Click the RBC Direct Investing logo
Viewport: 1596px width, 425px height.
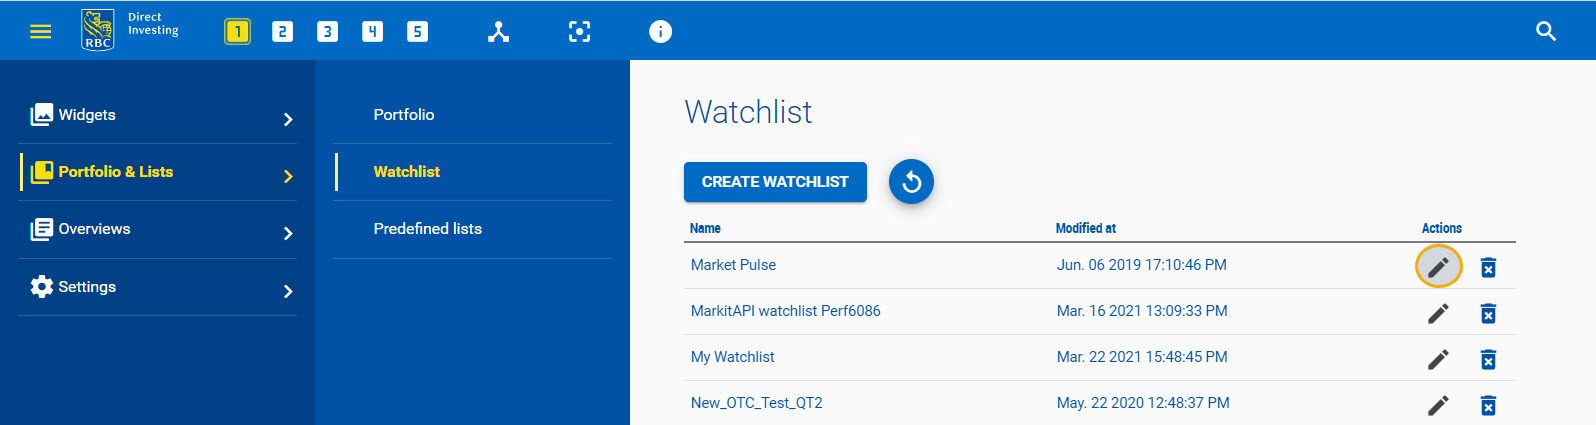click(x=130, y=30)
